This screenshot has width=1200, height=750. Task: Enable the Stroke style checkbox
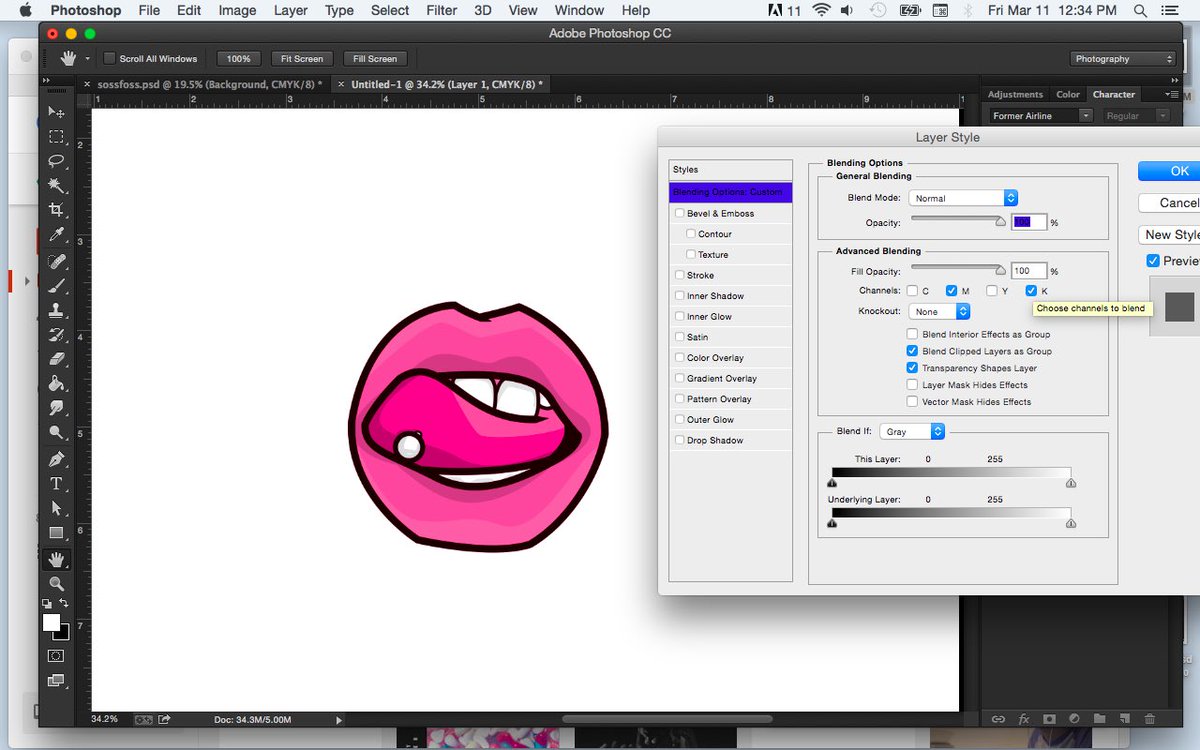680,275
